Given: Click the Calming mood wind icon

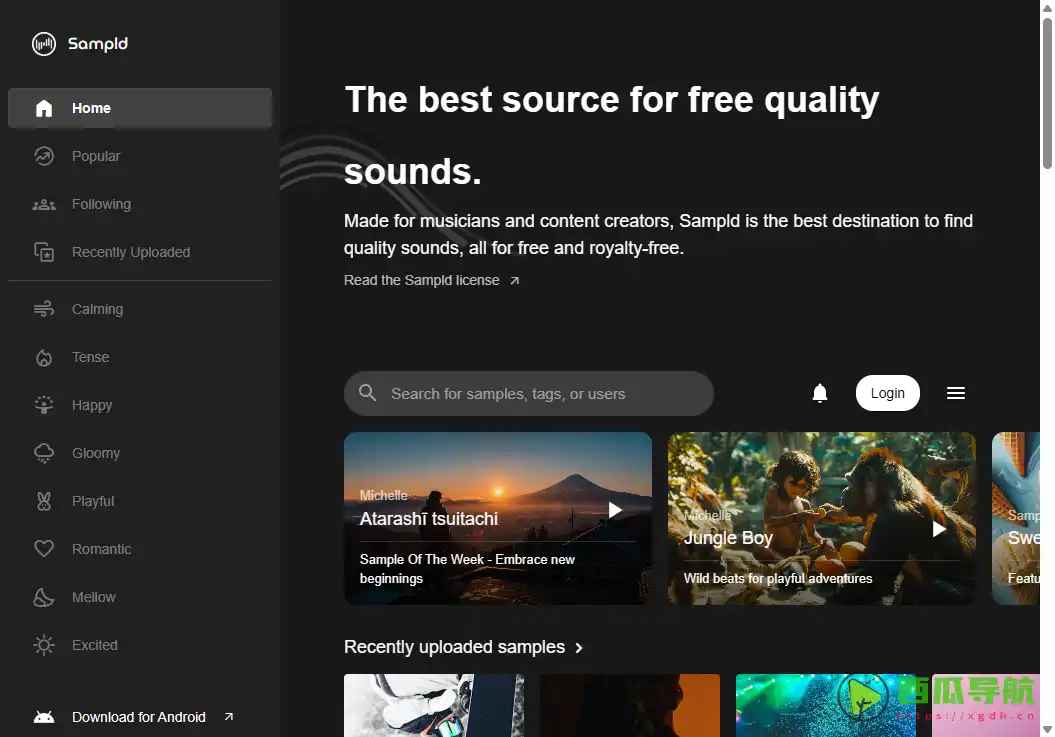Looking at the screenshot, I should point(44,309).
